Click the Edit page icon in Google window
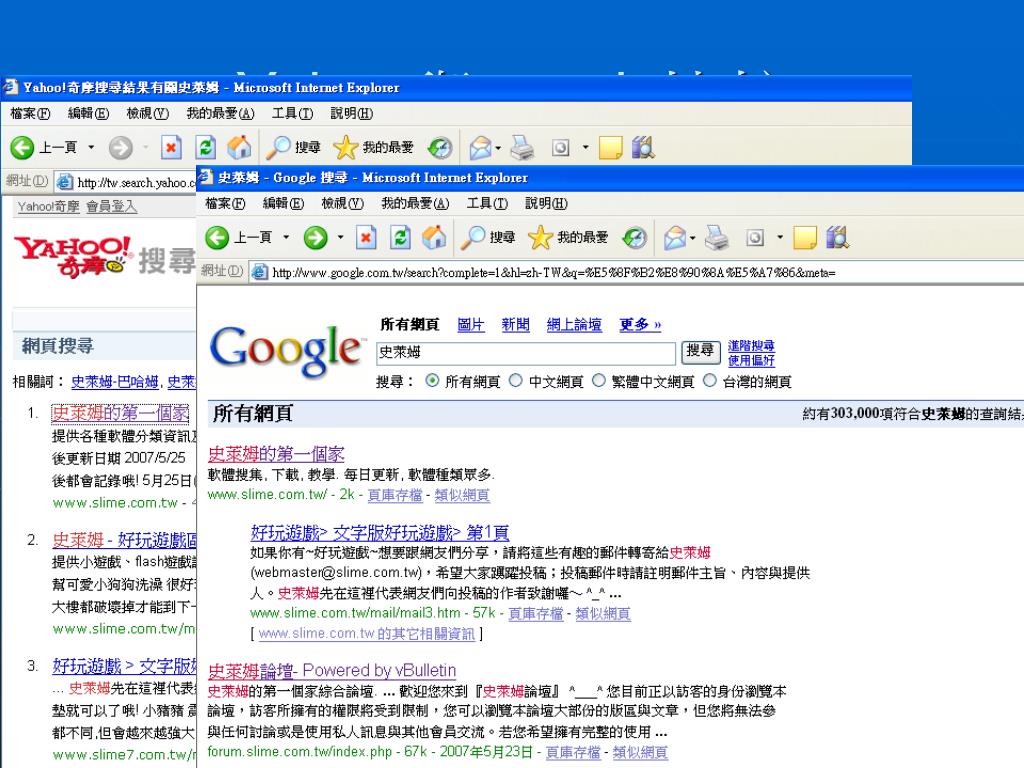 point(755,238)
